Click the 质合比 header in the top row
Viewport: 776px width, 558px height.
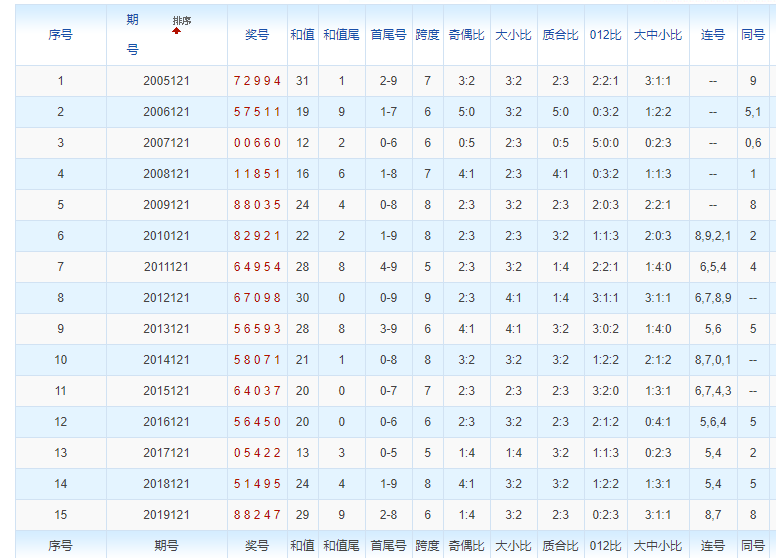[x=560, y=35]
